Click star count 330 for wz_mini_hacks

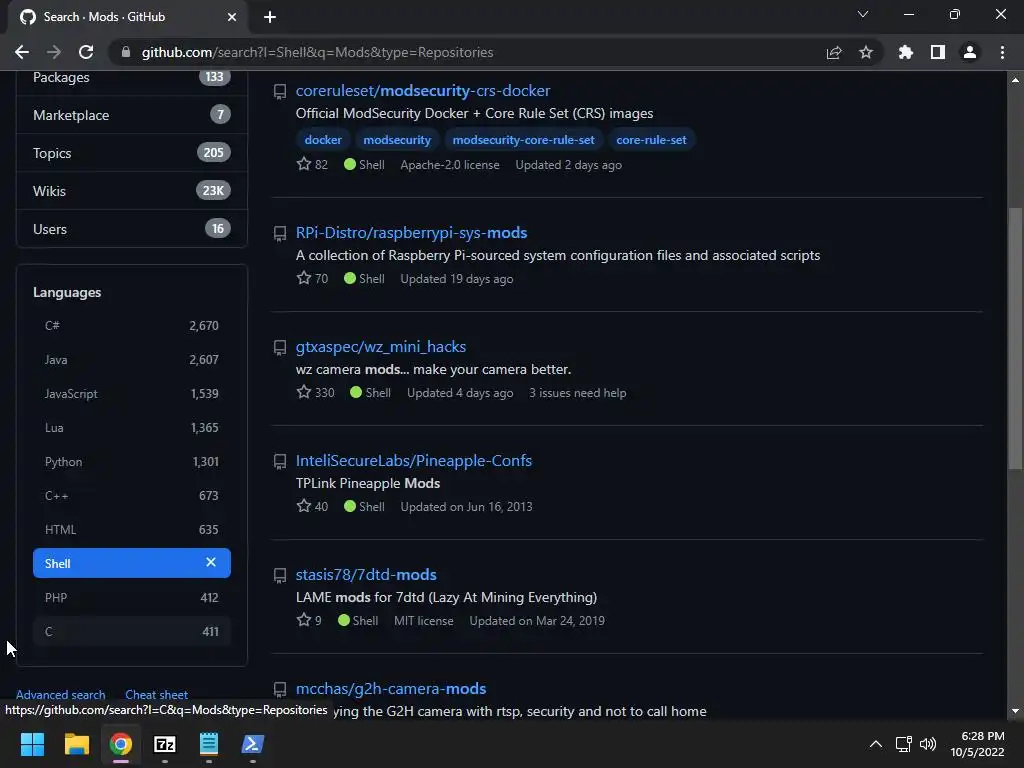click(315, 392)
